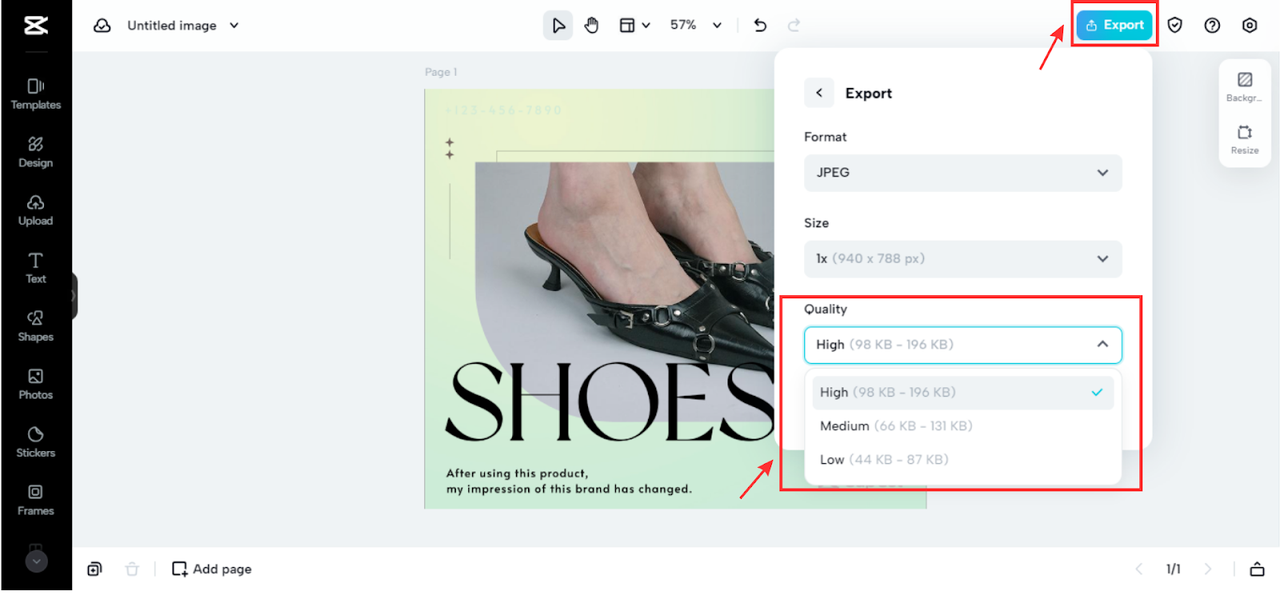
Task: Select the pointer select tool
Action: (x=558, y=26)
